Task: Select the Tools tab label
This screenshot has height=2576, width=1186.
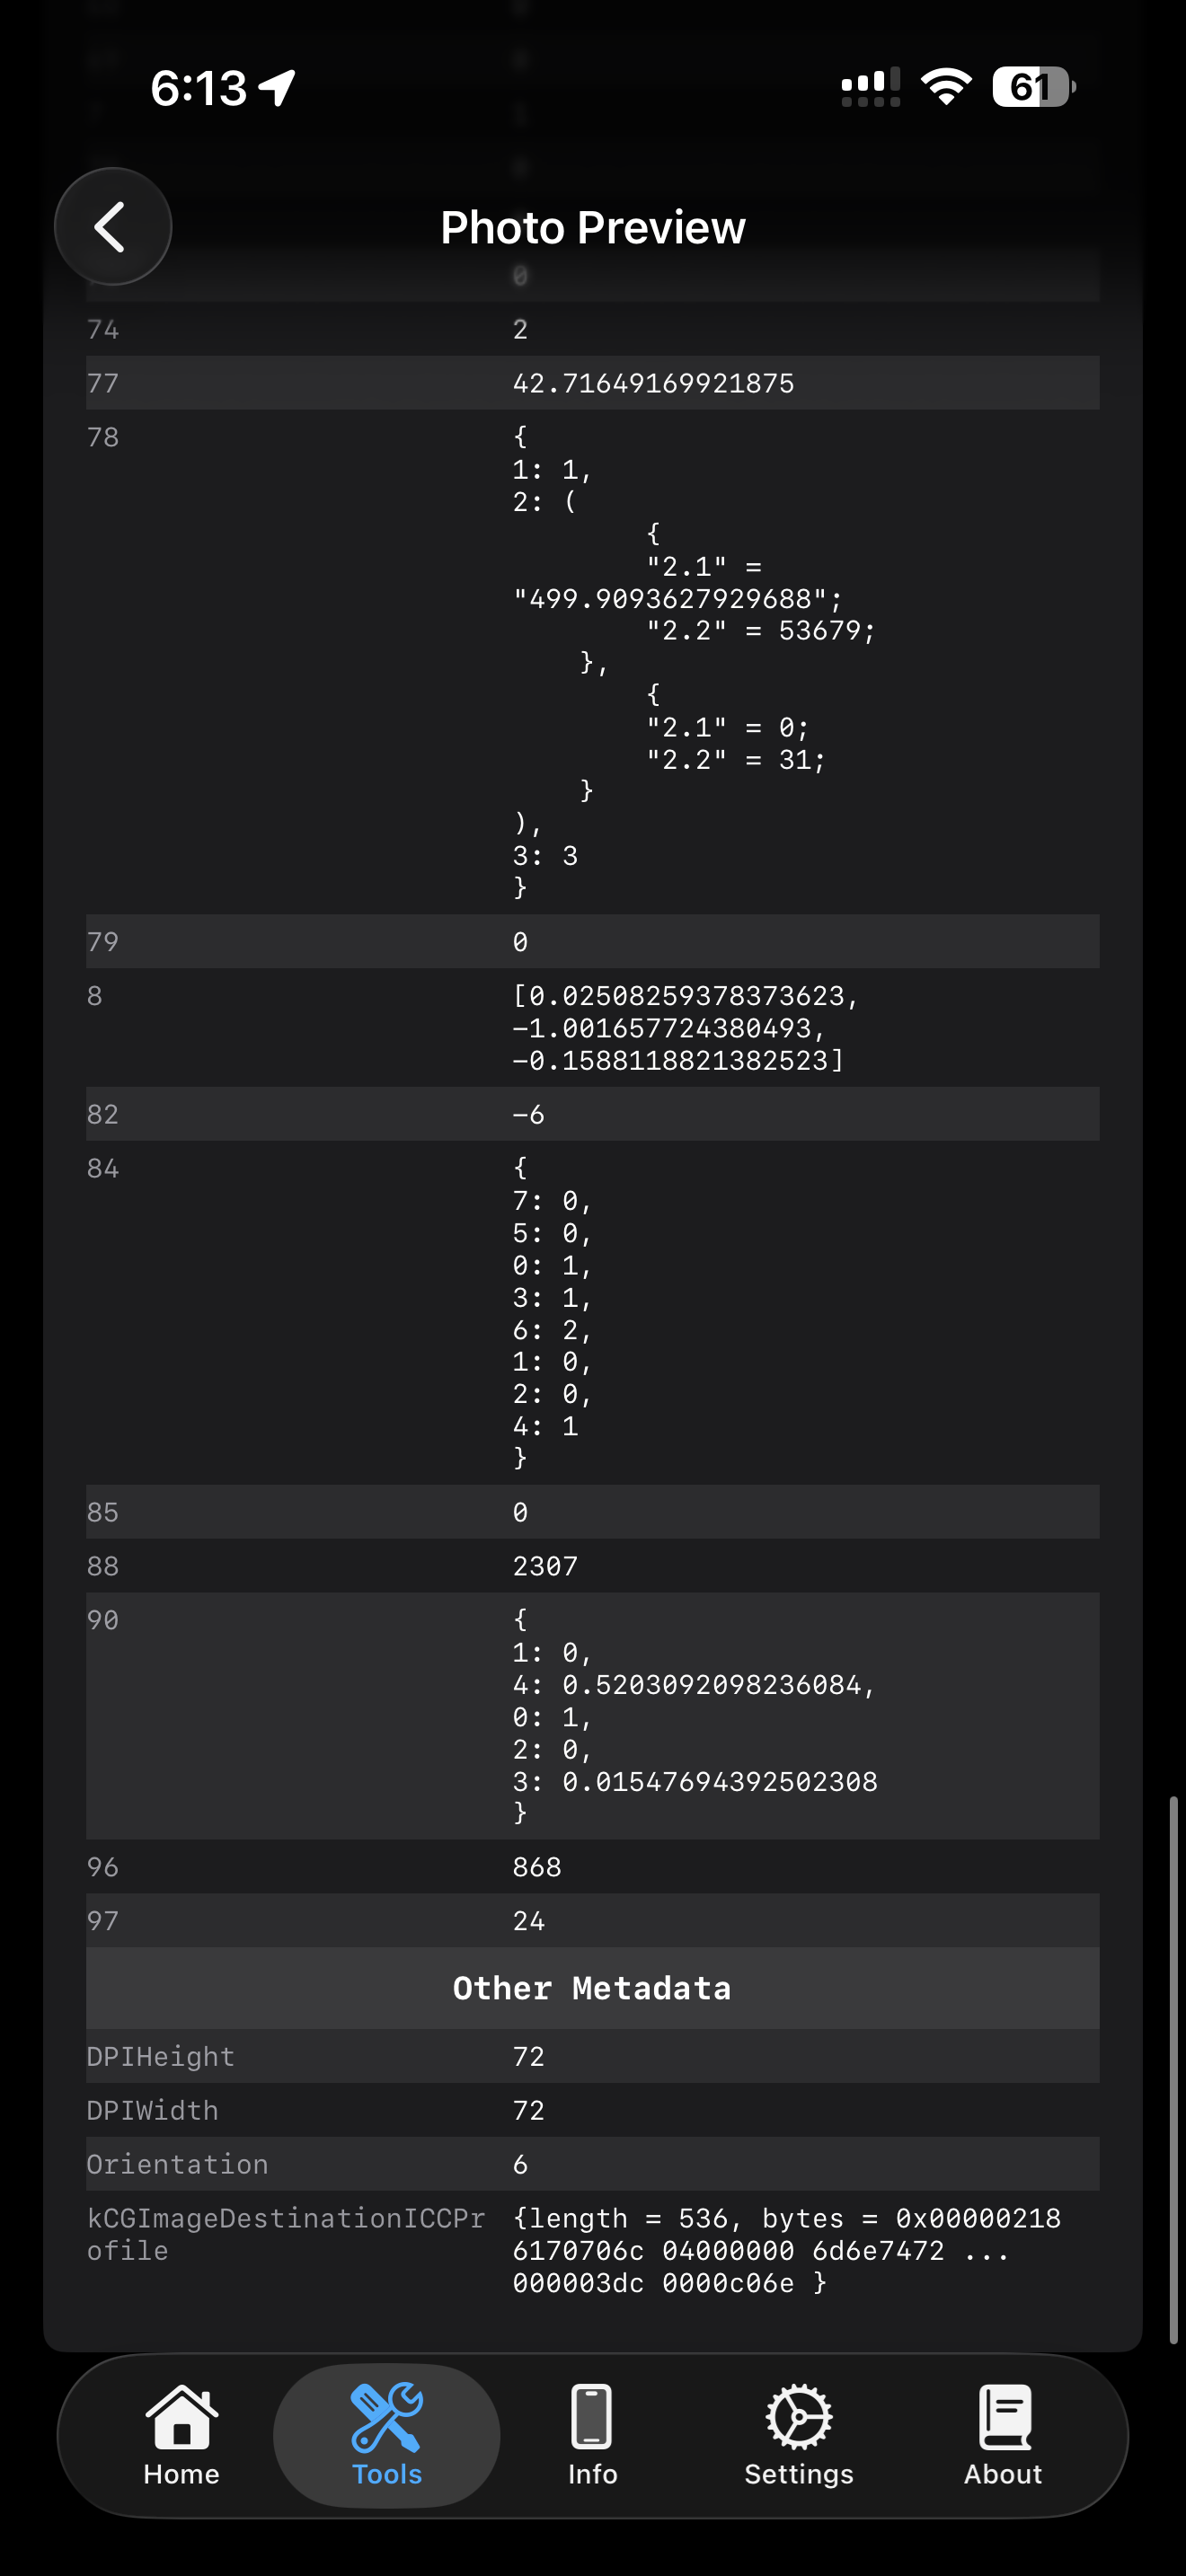Action: (386, 2475)
